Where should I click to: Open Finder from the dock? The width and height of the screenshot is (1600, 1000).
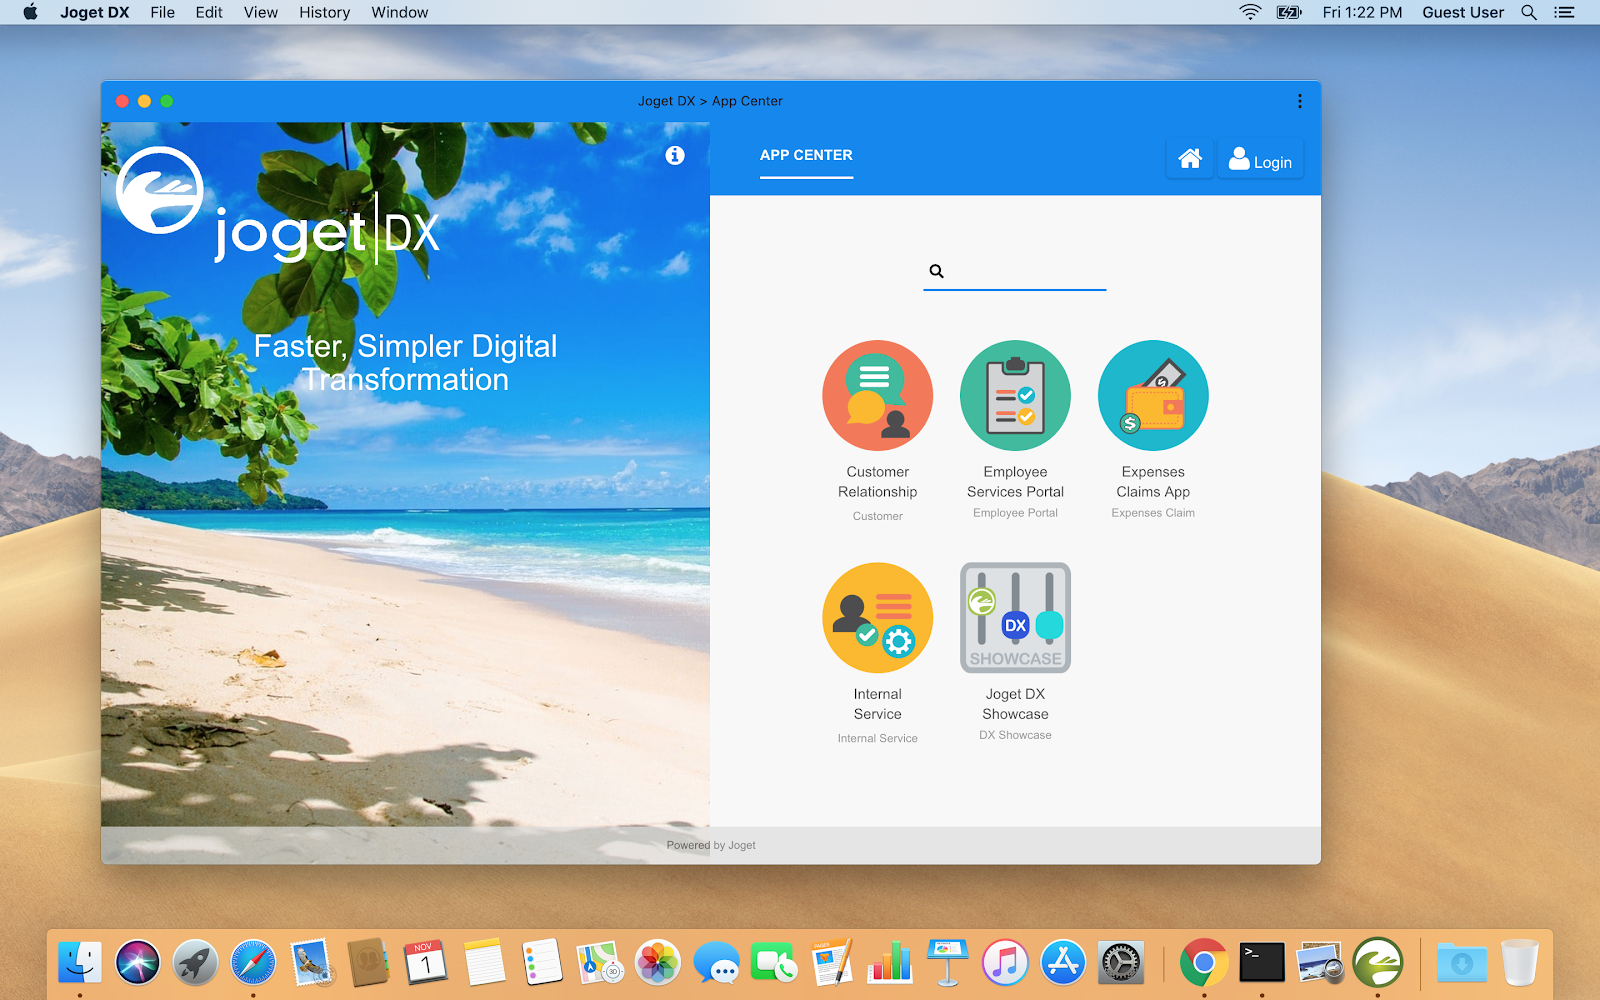click(79, 963)
